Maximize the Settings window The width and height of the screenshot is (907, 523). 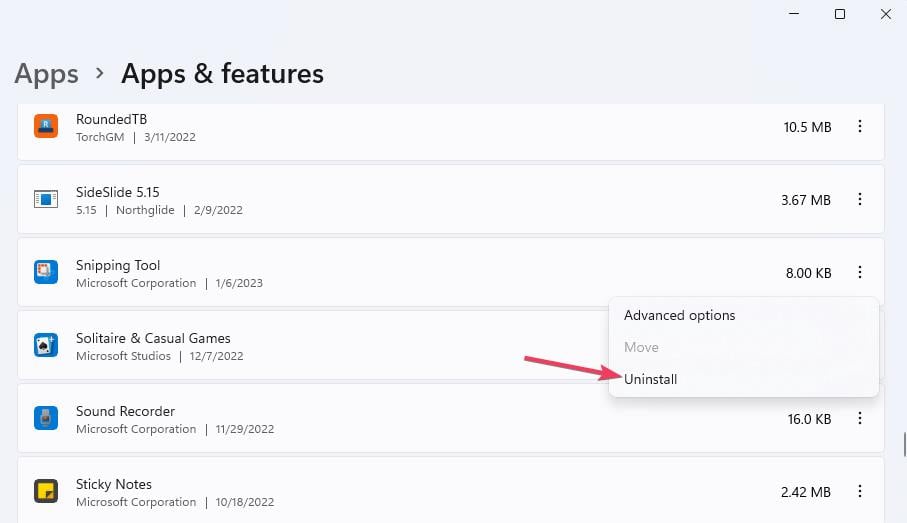840,14
